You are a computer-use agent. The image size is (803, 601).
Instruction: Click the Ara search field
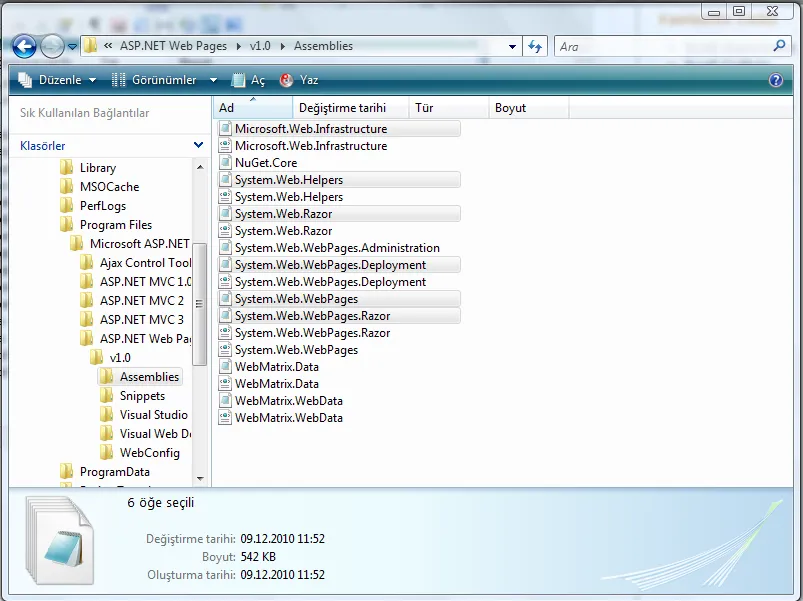[663, 47]
